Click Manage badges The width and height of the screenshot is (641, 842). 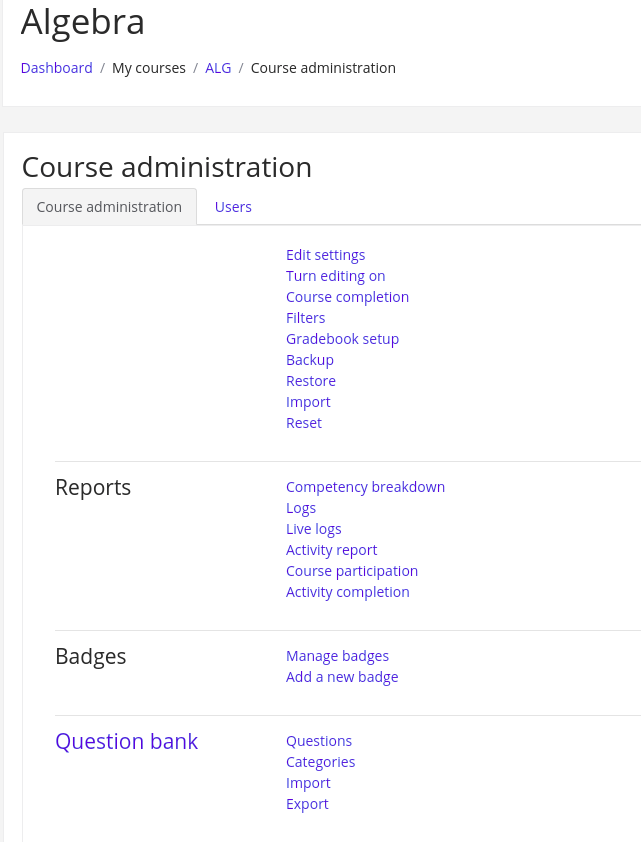tap(337, 656)
